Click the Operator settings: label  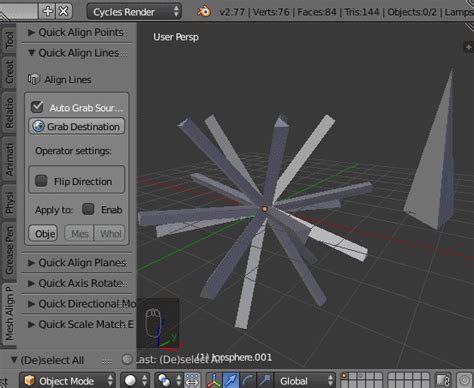[x=73, y=151]
